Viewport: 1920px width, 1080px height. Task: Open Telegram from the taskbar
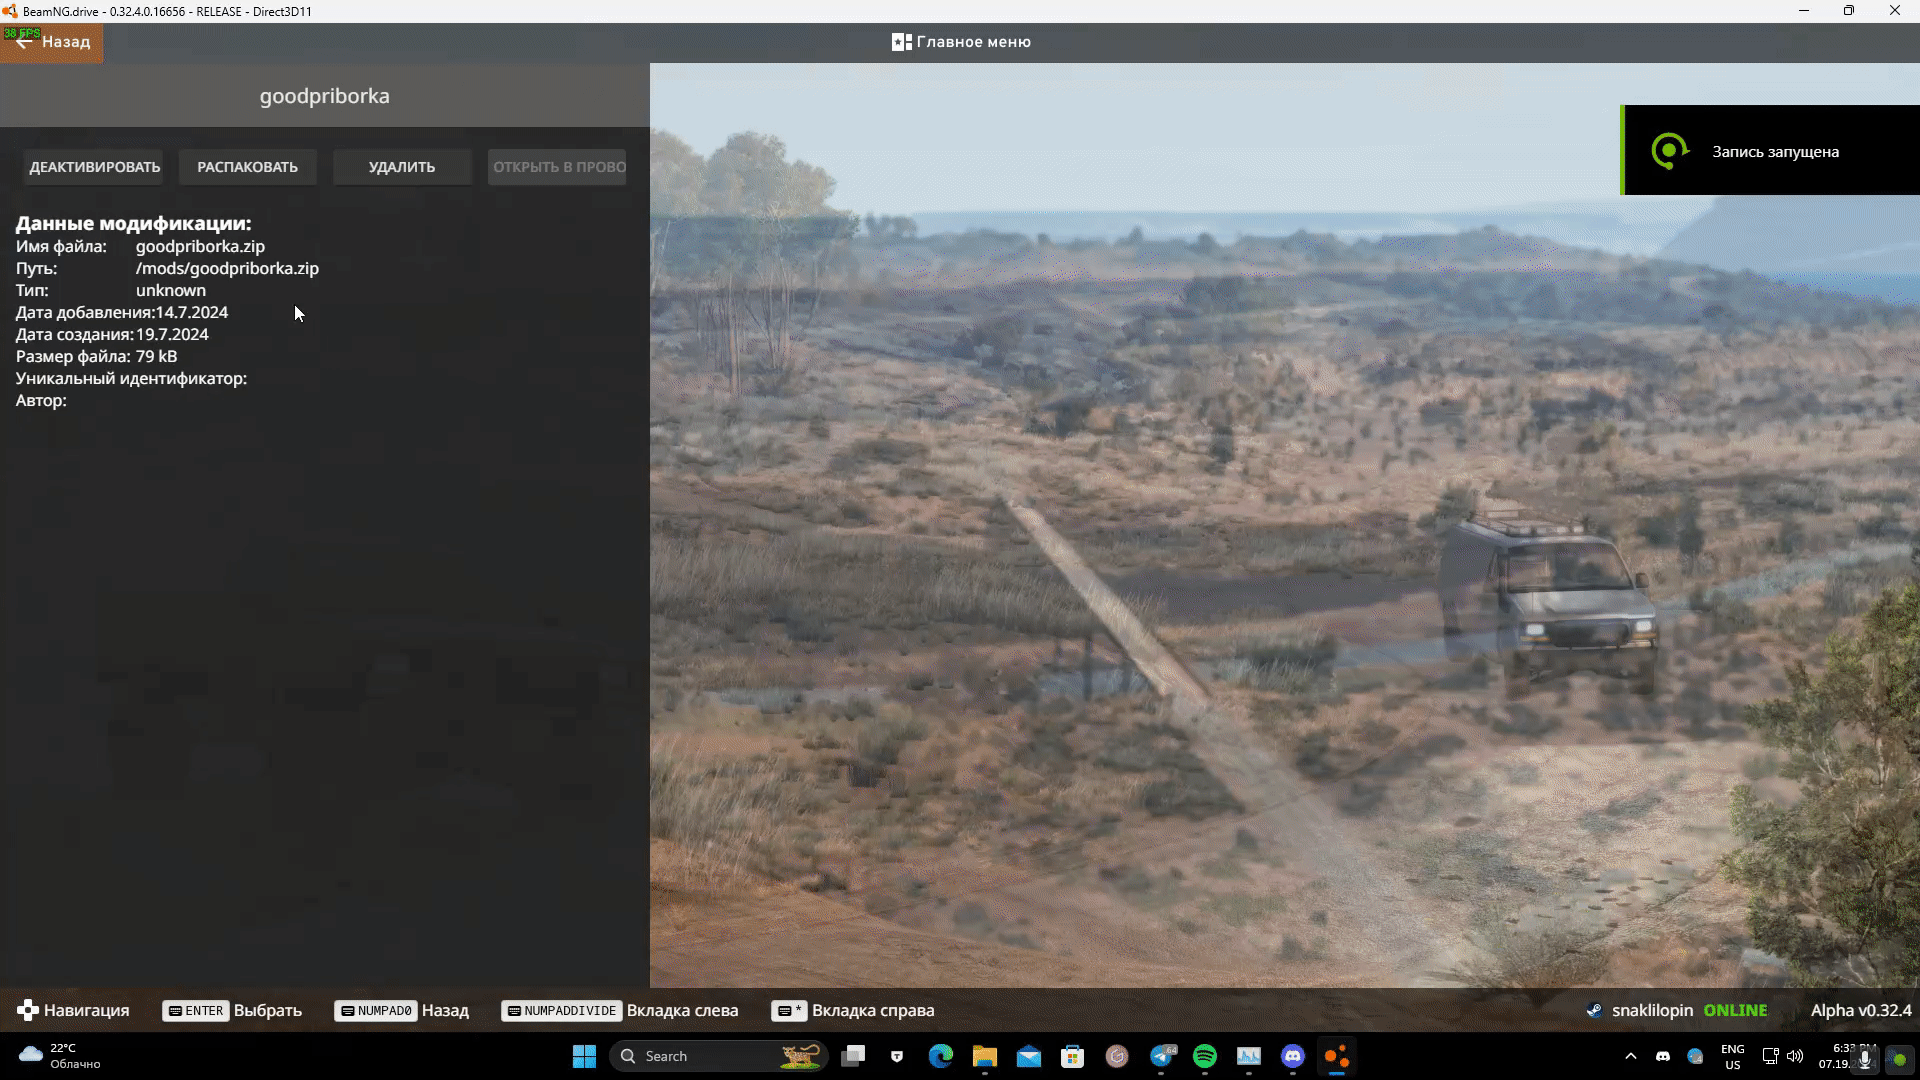tap(1163, 1056)
